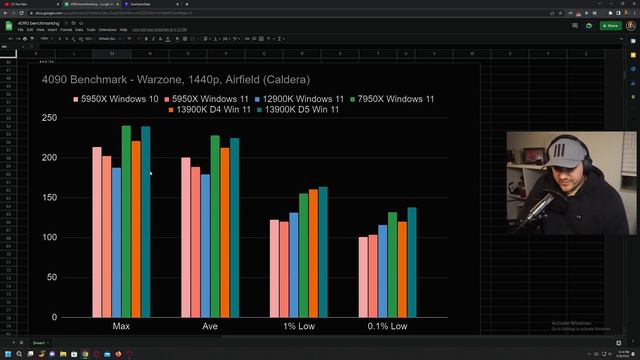Image resolution: width=640 pixels, height=360 pixels.
Task: Open the Windows Start menu
Action: click(x=8, y=354)
